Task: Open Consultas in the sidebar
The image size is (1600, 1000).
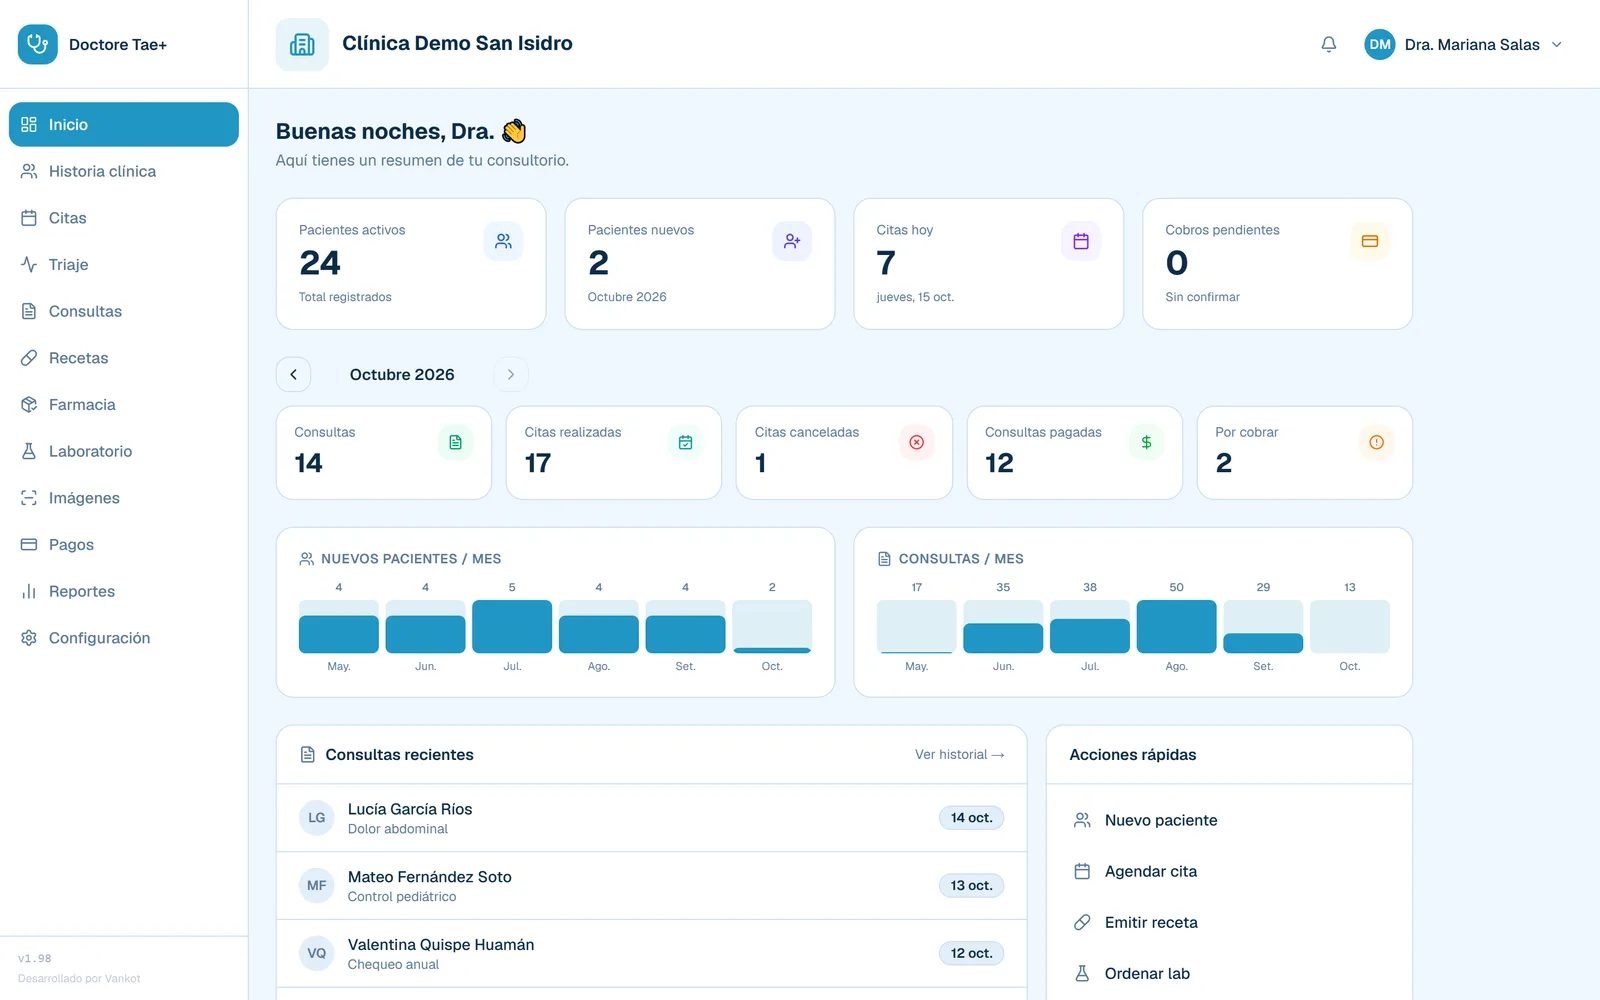Action: [x=124, y=311]
